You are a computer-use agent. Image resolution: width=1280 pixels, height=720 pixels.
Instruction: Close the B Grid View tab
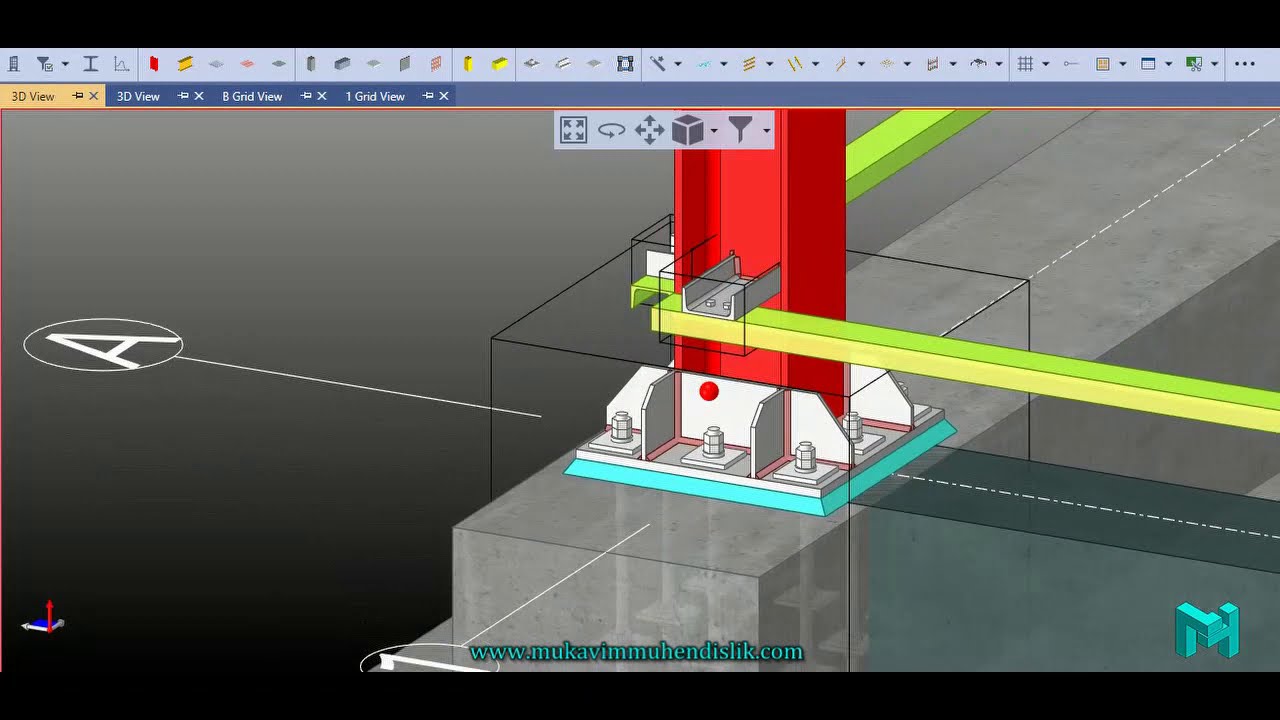[x=322, y=96]
